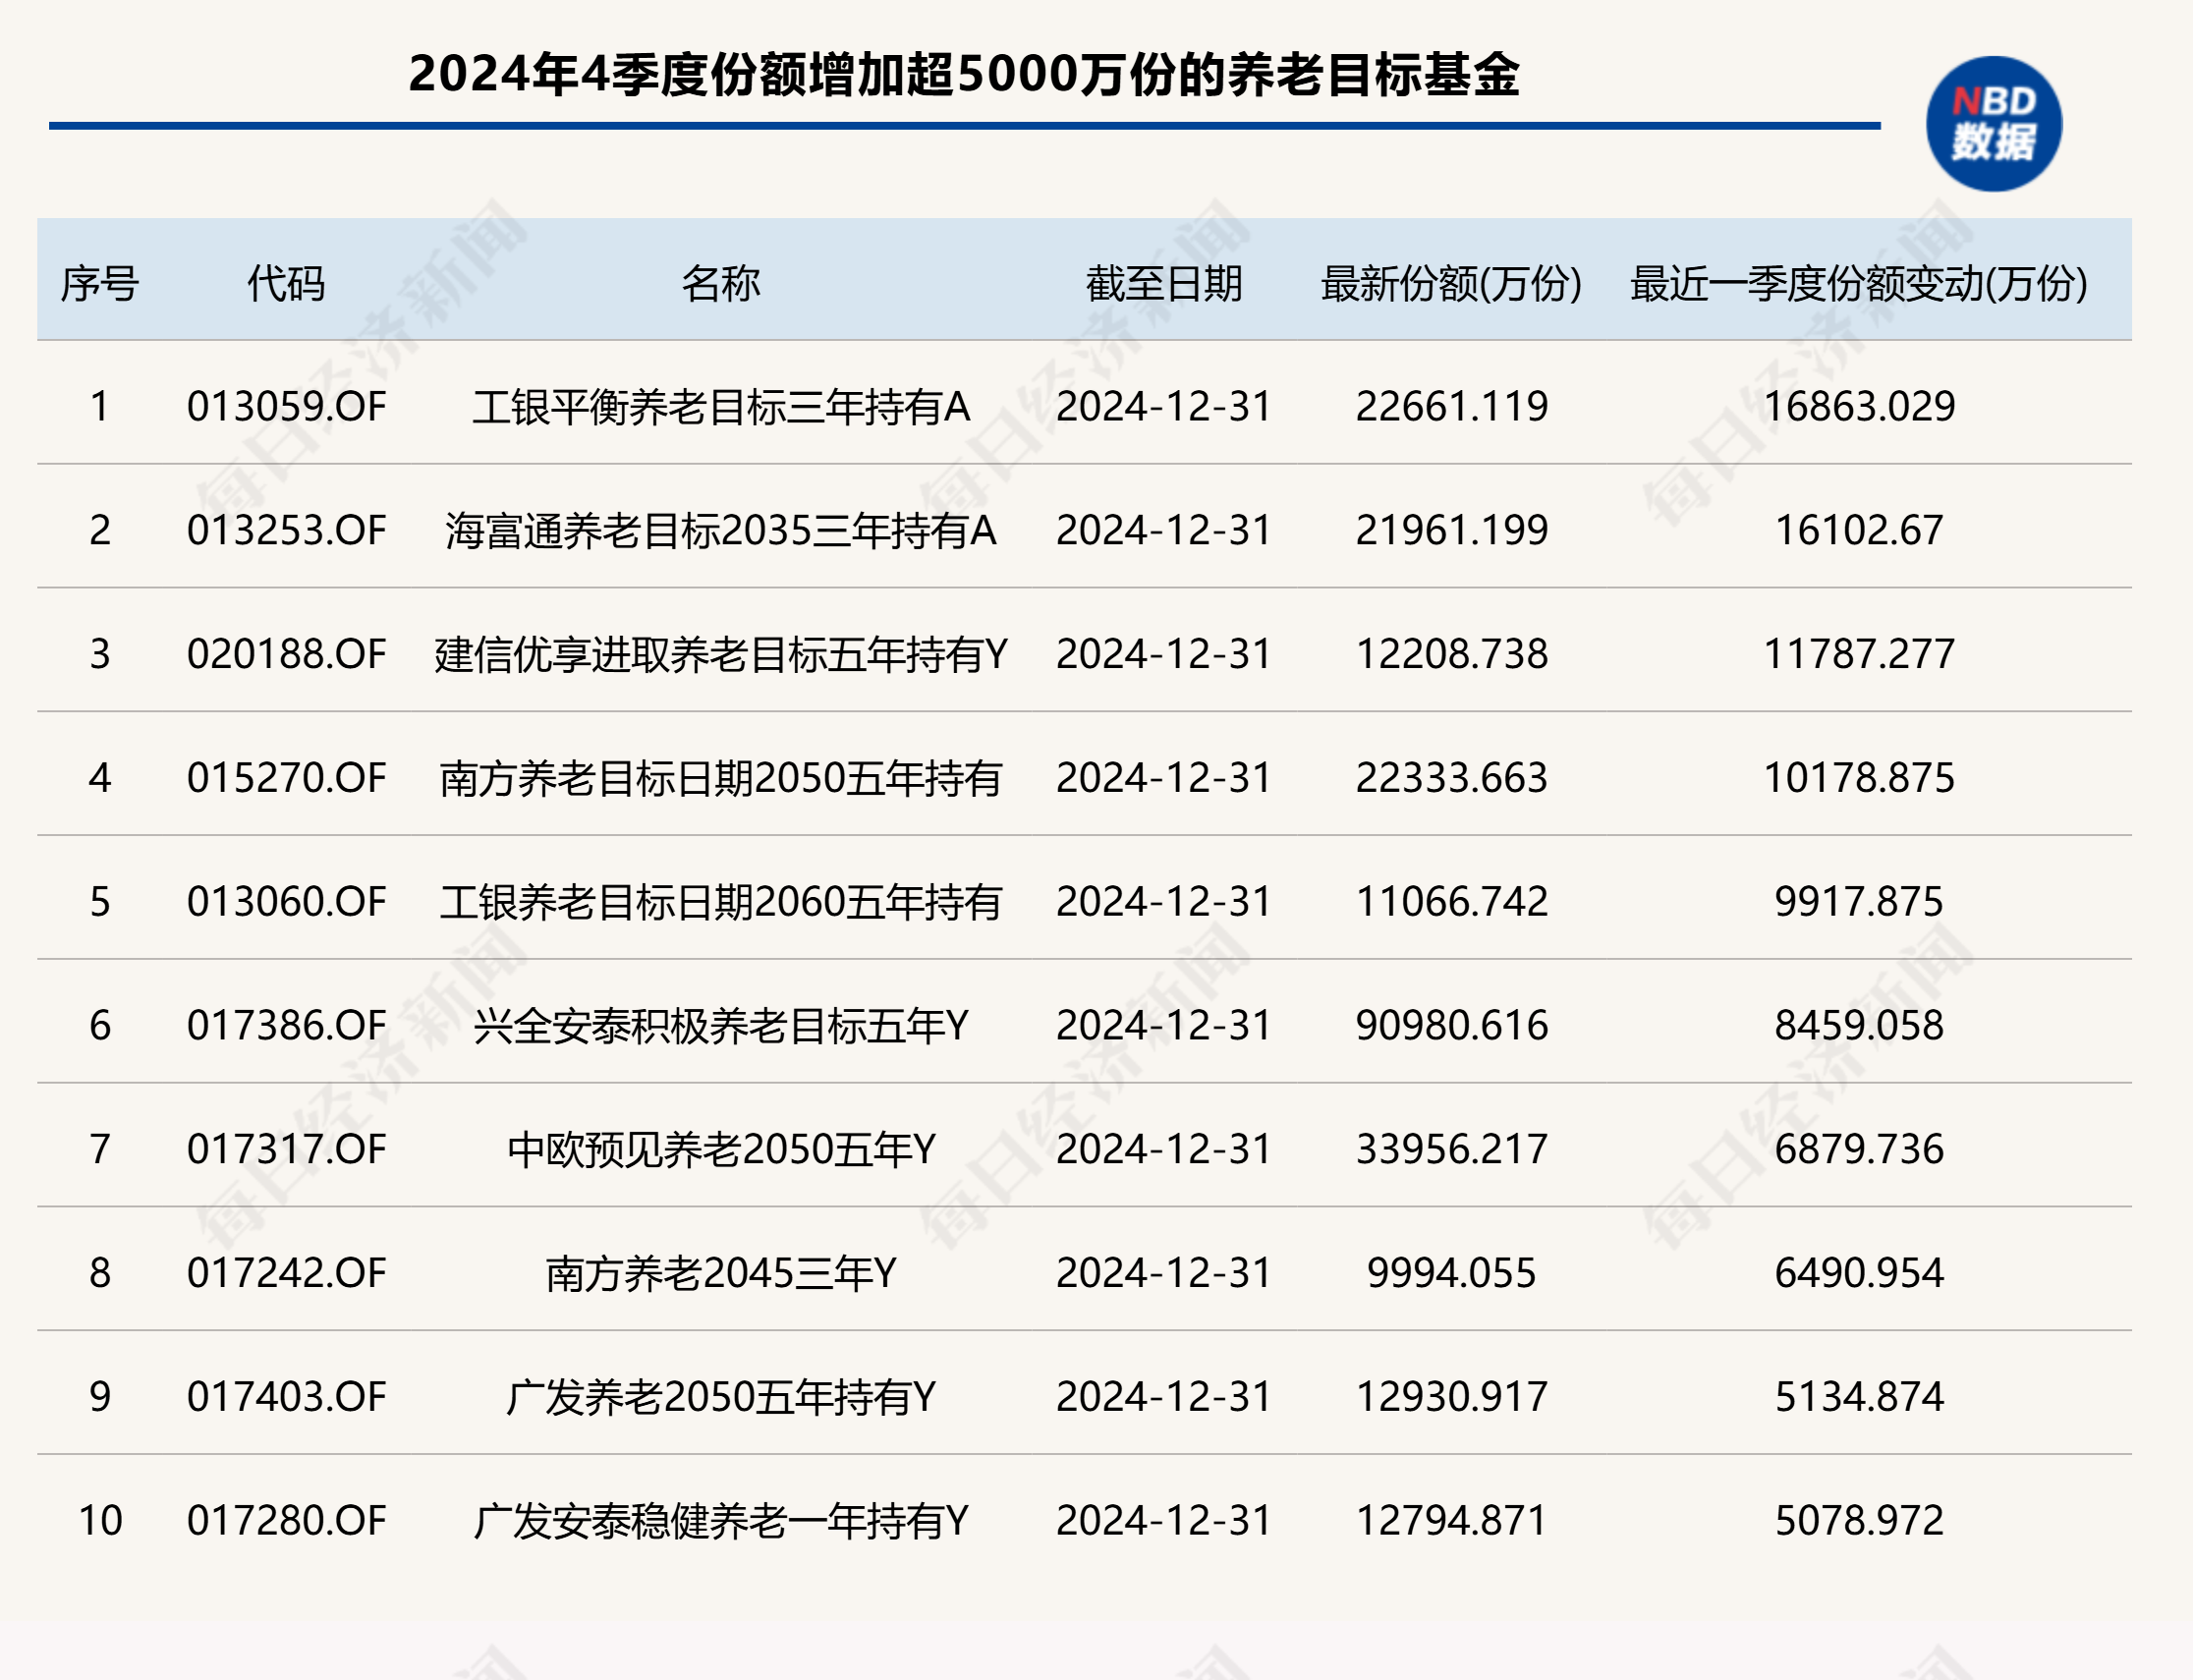Select the 最近一季度份额变动(万份) column header

pos(1859,284)
